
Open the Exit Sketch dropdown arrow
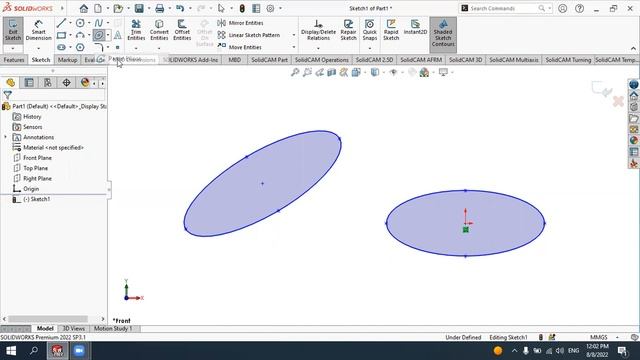point(13,48)
